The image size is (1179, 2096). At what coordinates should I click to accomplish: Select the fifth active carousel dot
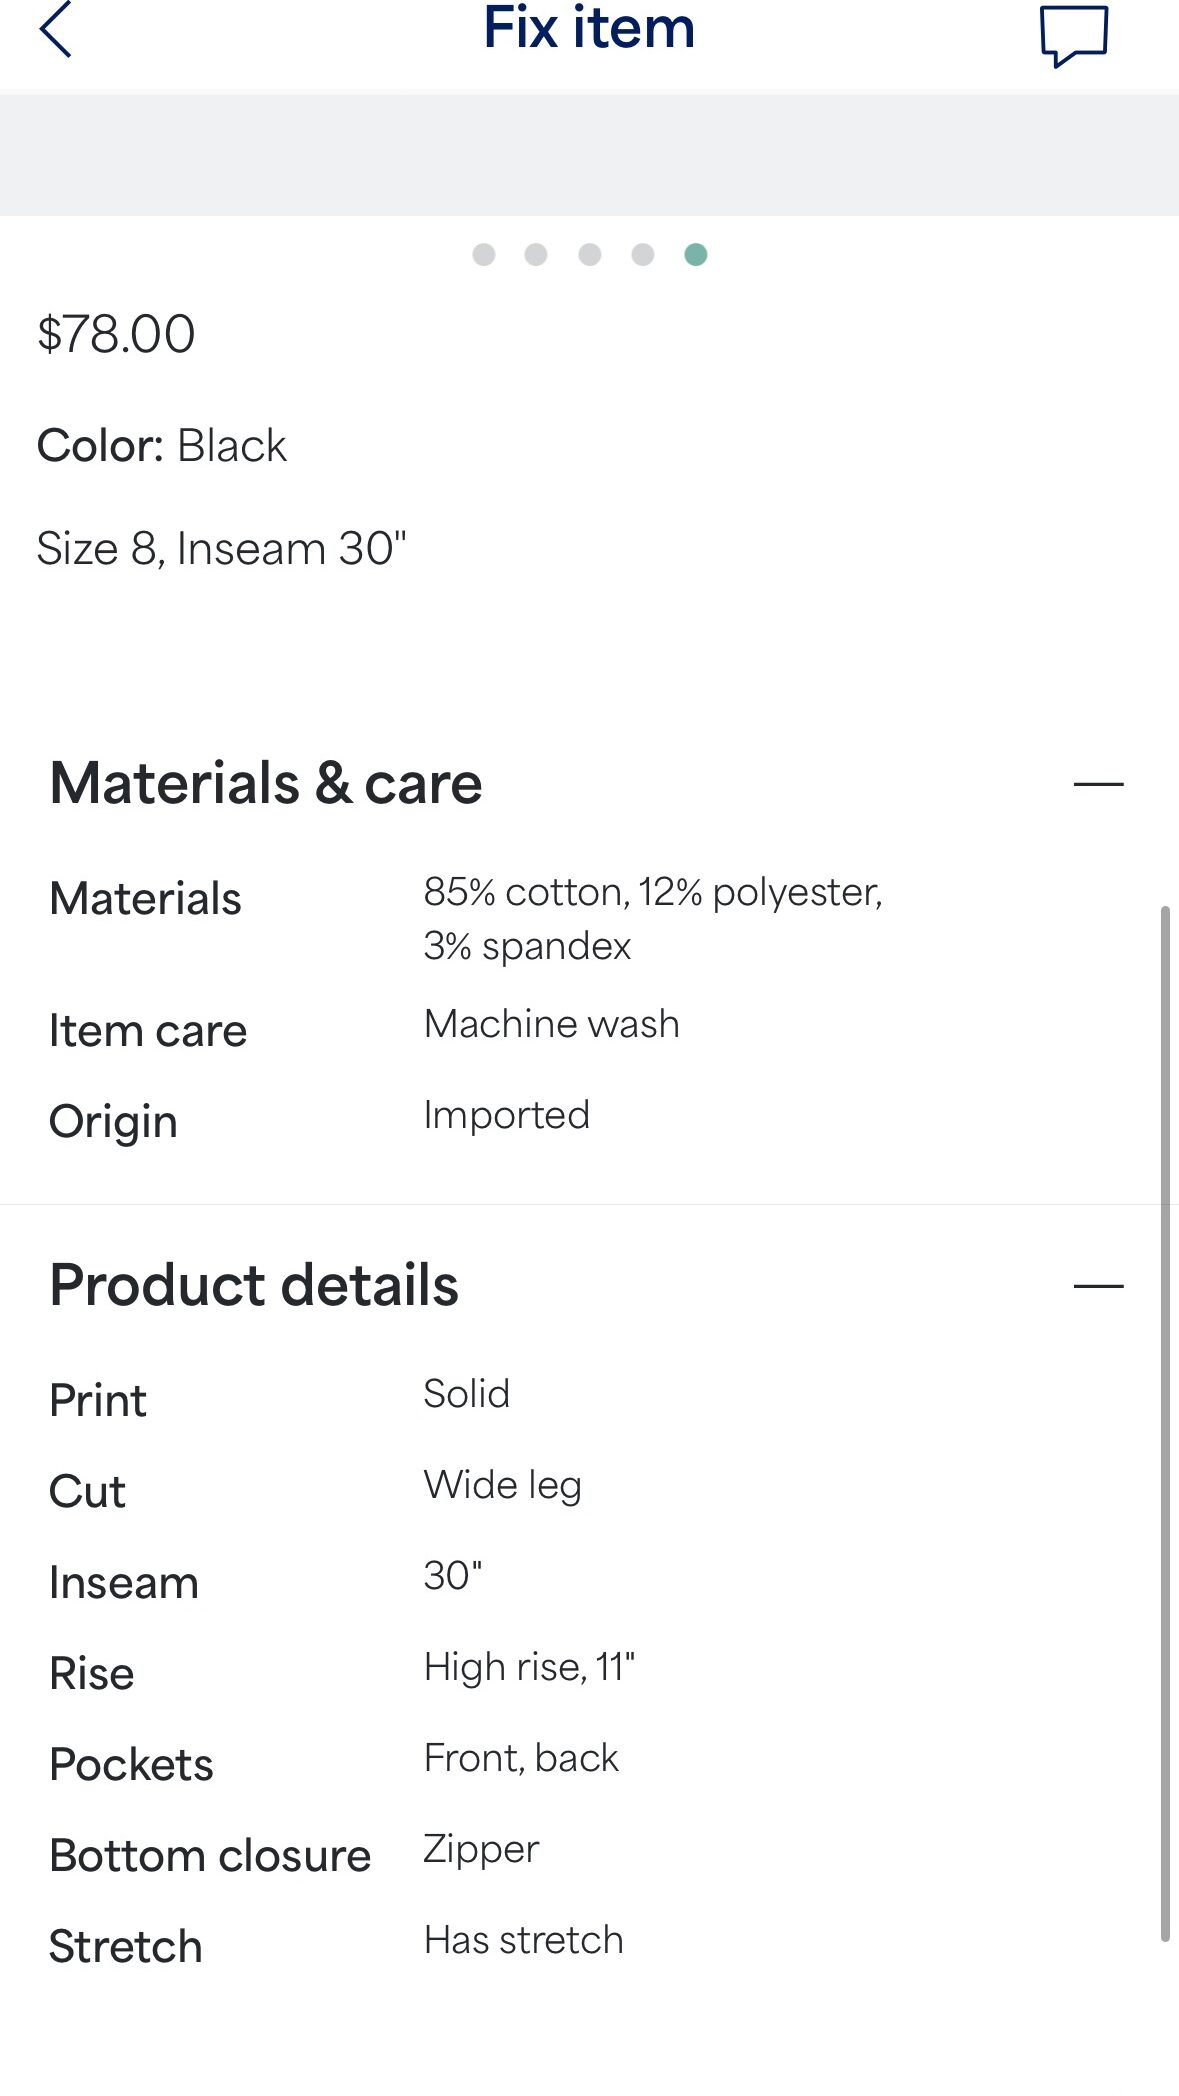[x=696, y=255]
